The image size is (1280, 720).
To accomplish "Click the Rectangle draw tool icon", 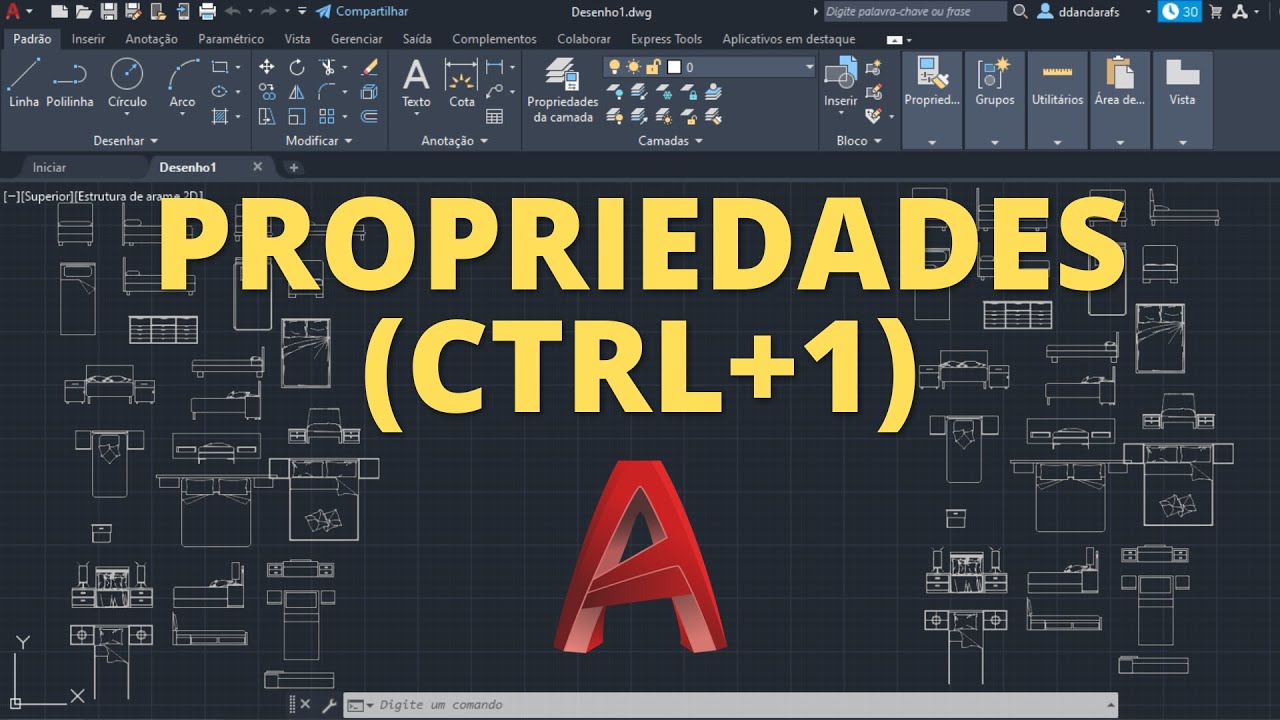I will (x=220, y=67).
